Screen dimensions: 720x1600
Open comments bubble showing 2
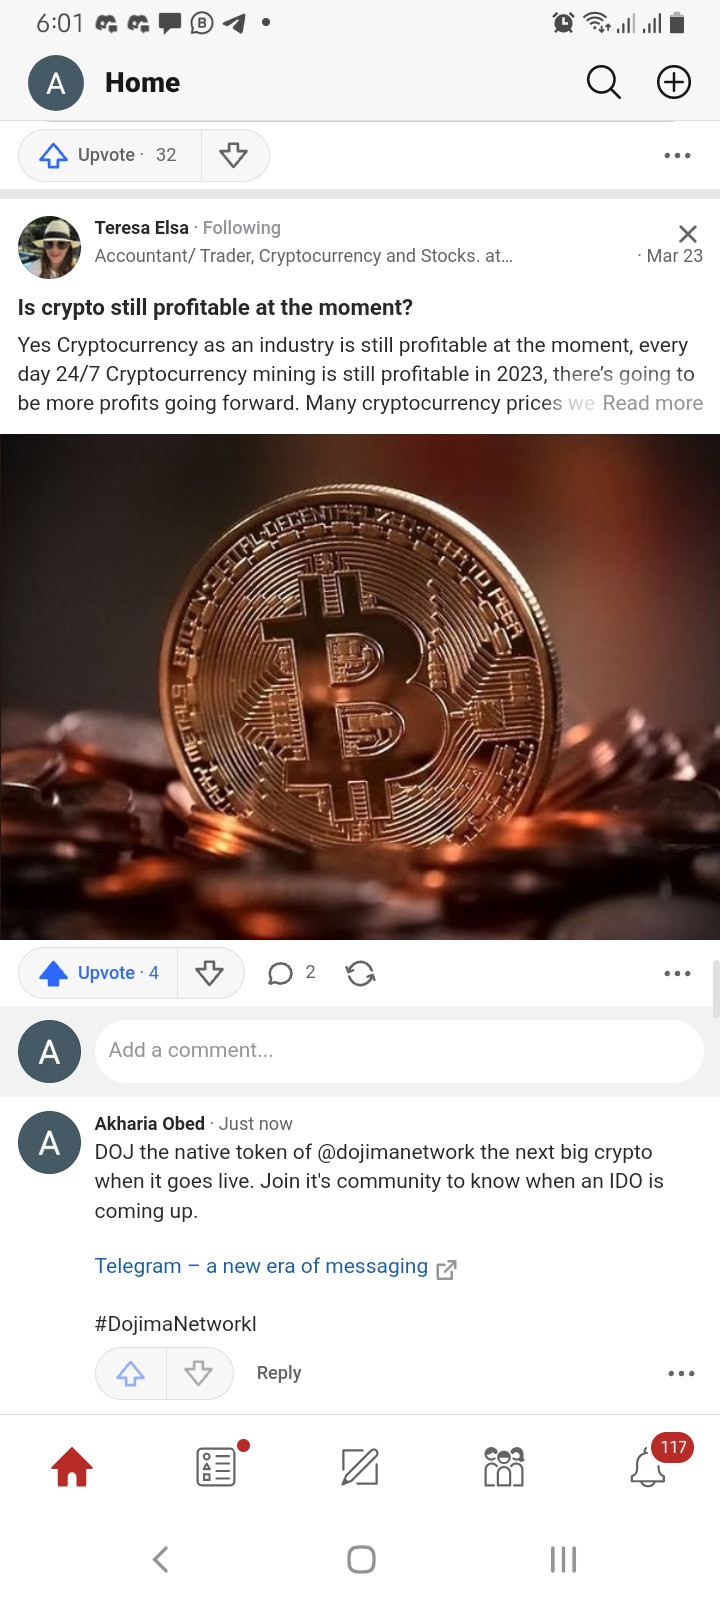291,973
